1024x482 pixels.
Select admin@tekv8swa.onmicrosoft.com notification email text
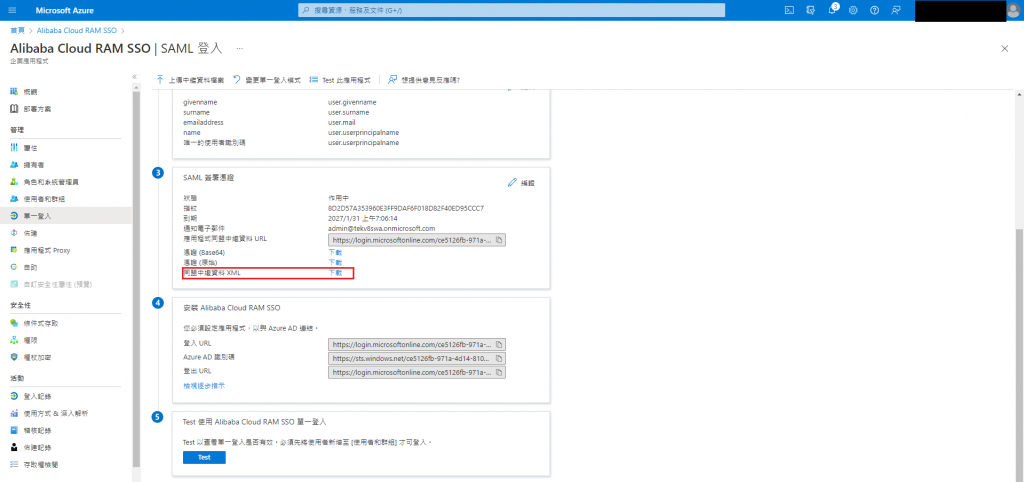pyautogui.click(x=381, y=229)
